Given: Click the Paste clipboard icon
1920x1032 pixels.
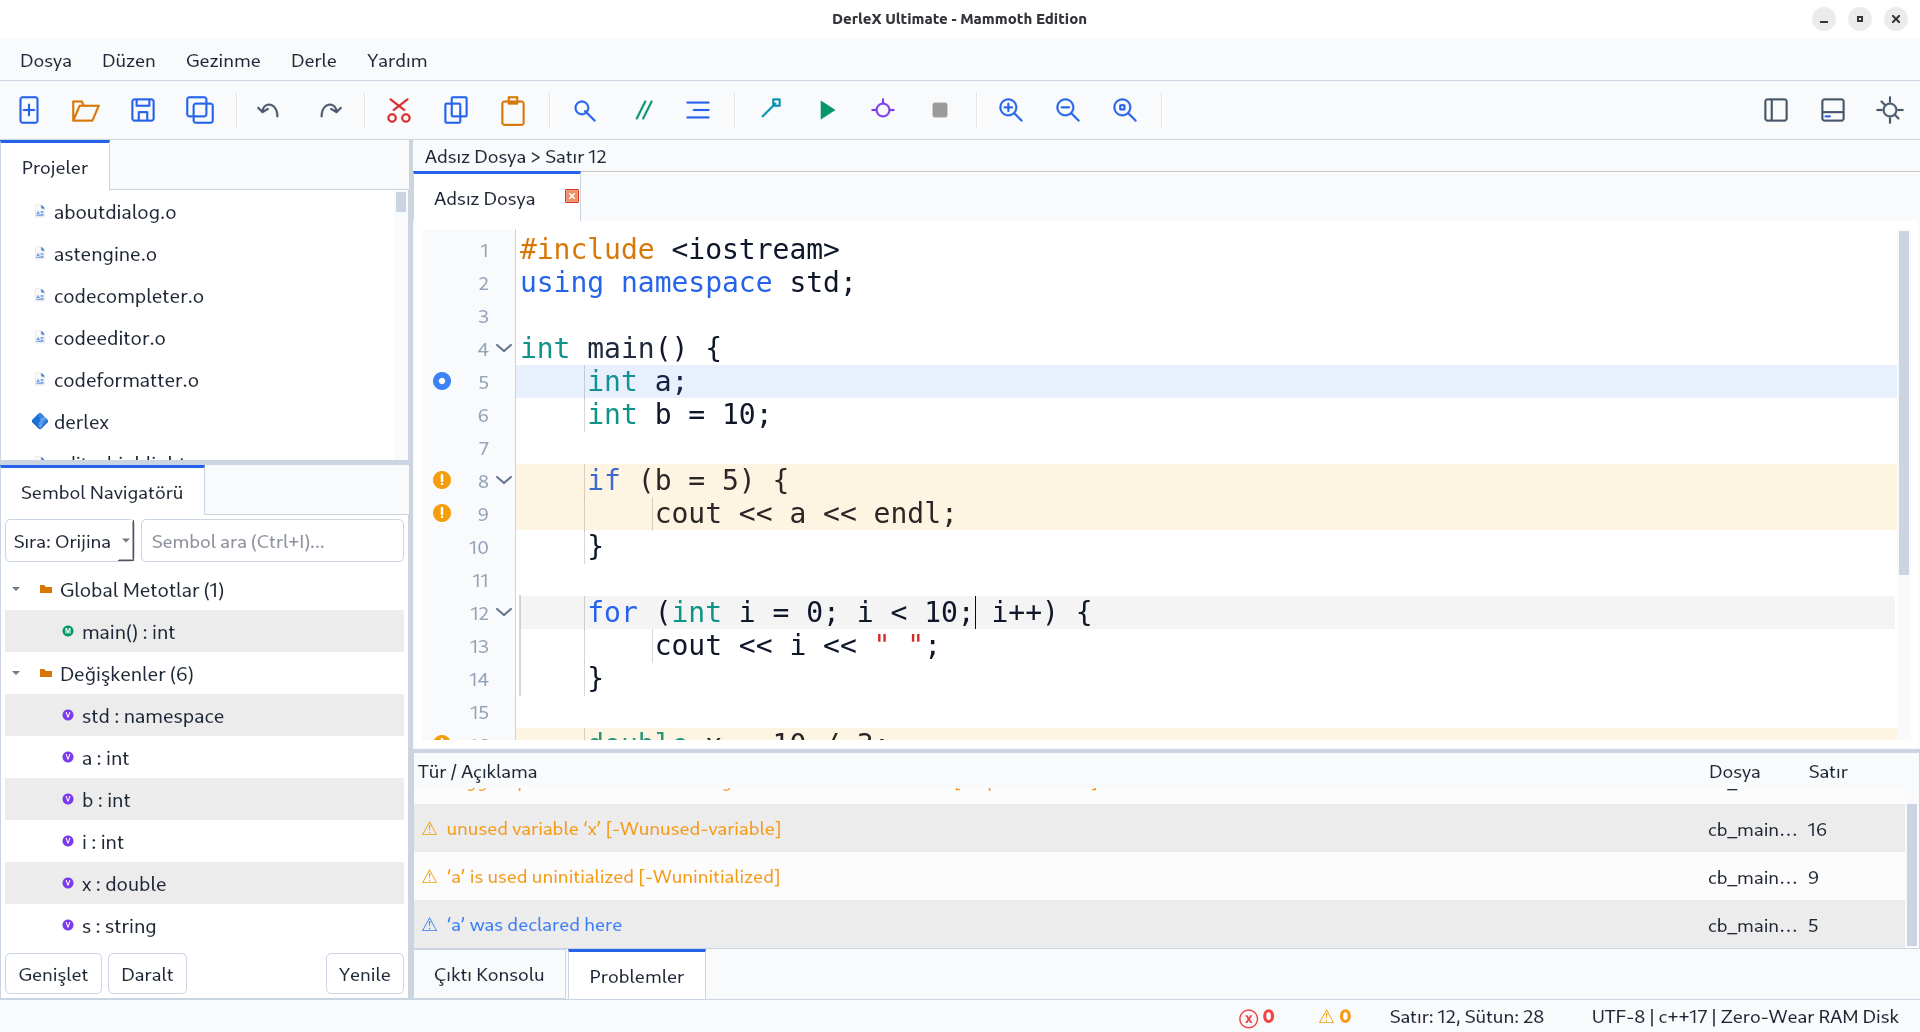Looking at the screenshot, I should point(513,110).
